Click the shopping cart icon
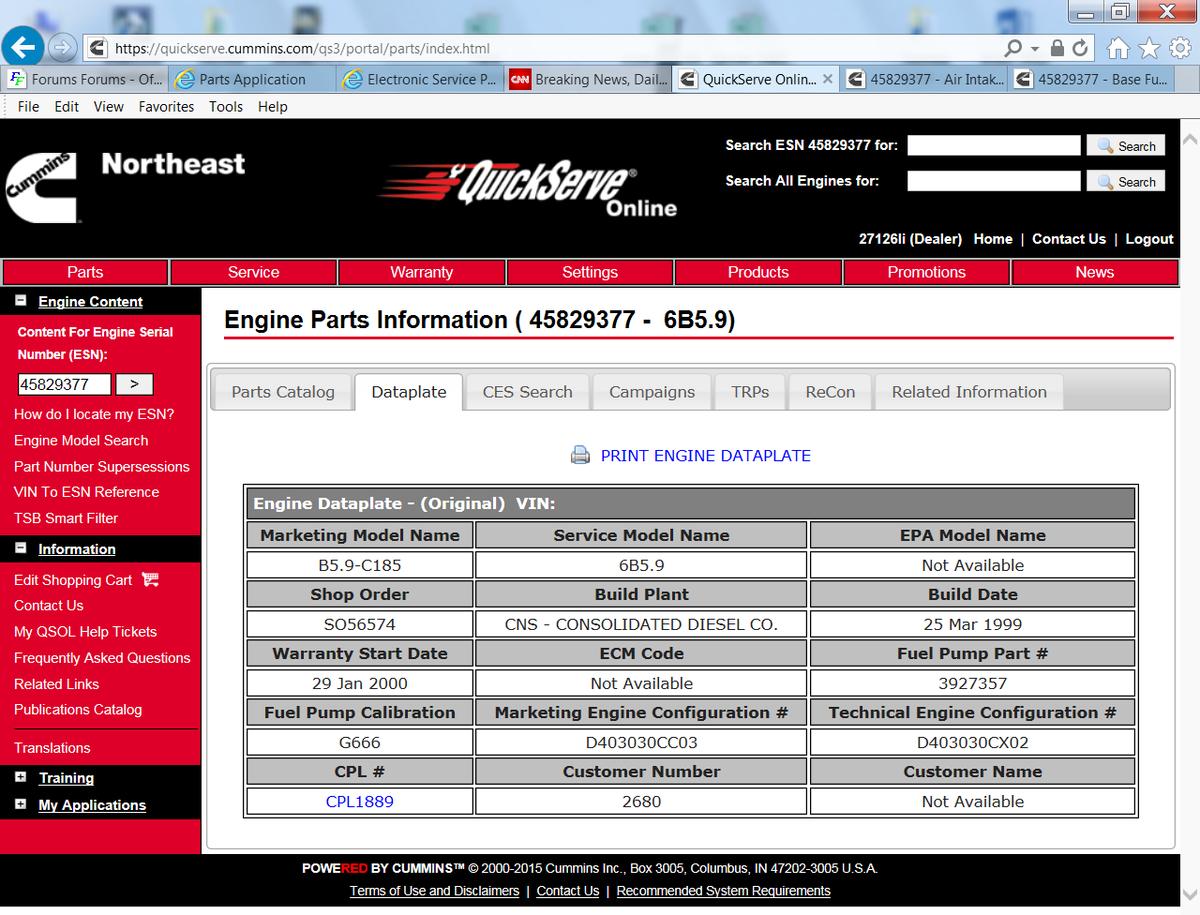Image resolution: width=1200 pixels, height=915 pixels. point(151,580)
